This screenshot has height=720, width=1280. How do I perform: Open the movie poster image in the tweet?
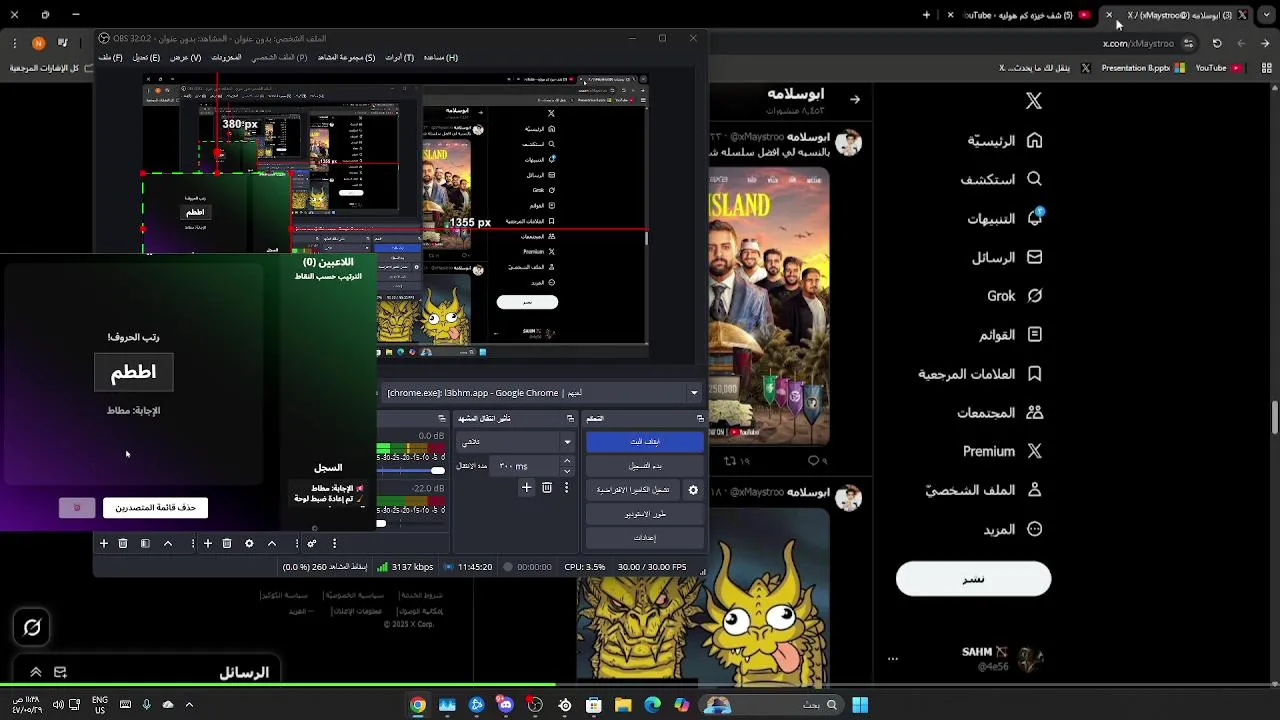pyautogui.click(x=769, y=307)
